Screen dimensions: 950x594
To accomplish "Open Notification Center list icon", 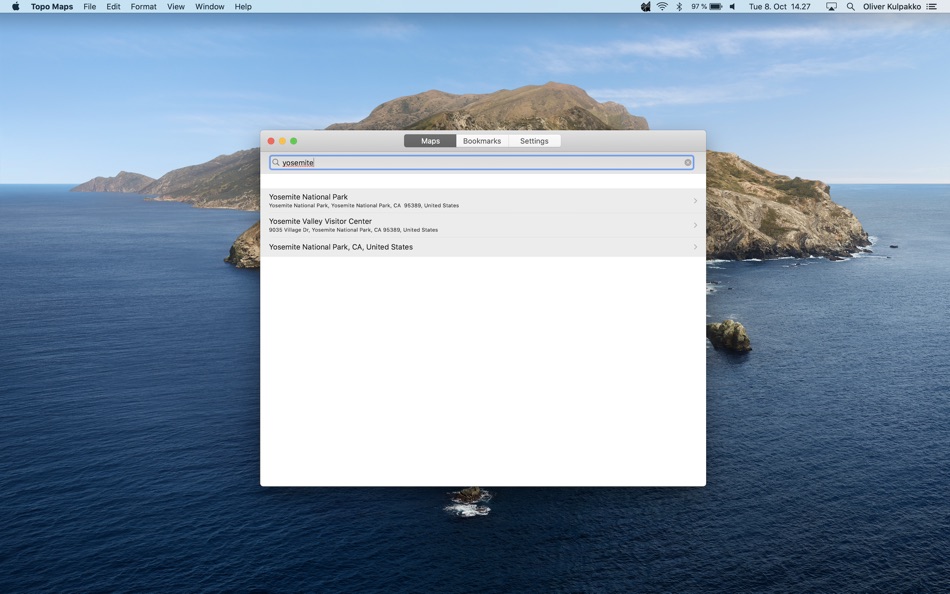I will [x=932, y=7].
